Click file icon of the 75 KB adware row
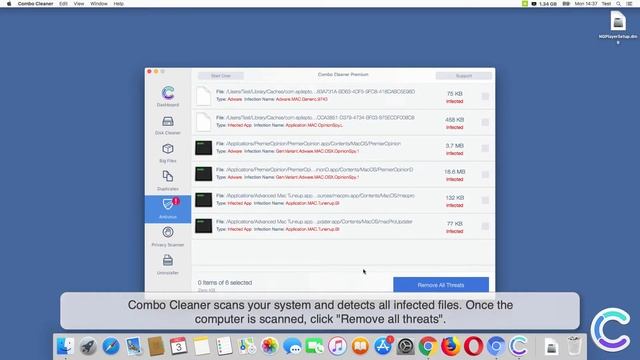The width and height of the screenshot is (640, 360). point(203,96)
